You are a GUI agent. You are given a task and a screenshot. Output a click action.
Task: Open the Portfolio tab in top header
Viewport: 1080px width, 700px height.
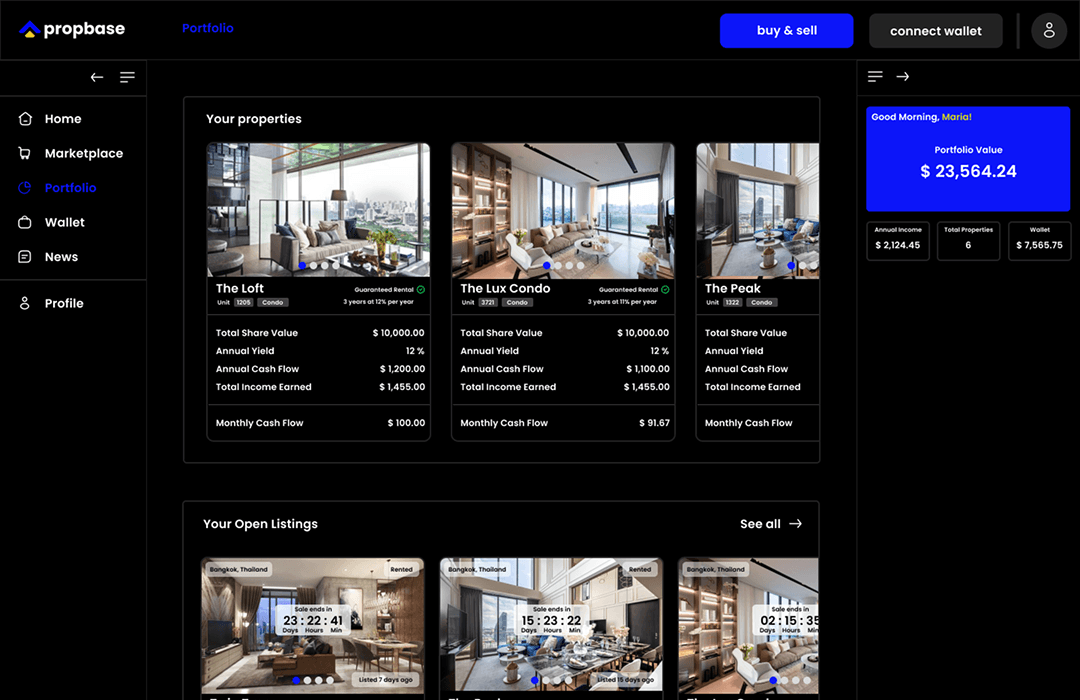[208, 28]
